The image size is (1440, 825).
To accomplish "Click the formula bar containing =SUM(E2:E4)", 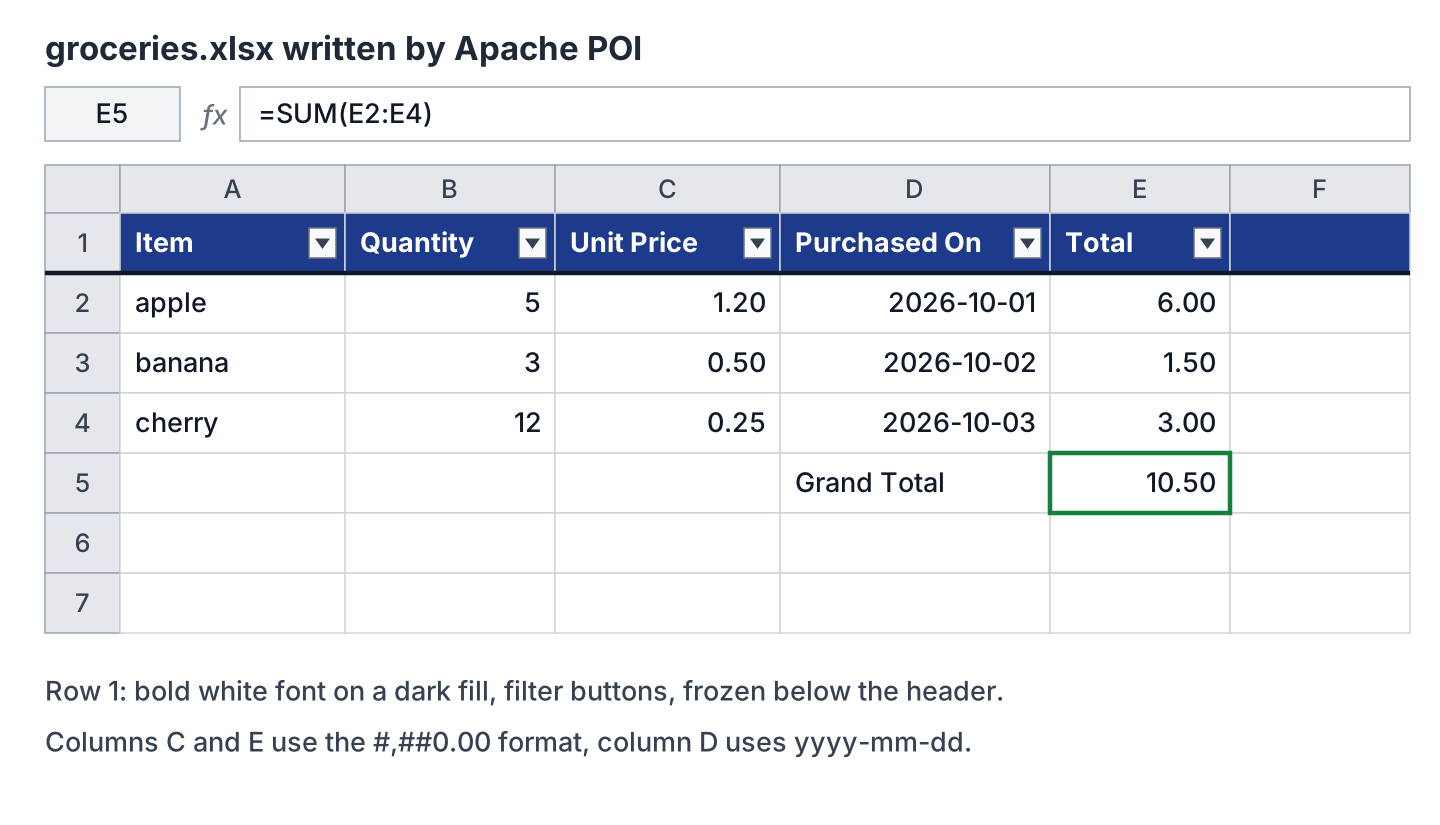I will click(x=825, y=114).
